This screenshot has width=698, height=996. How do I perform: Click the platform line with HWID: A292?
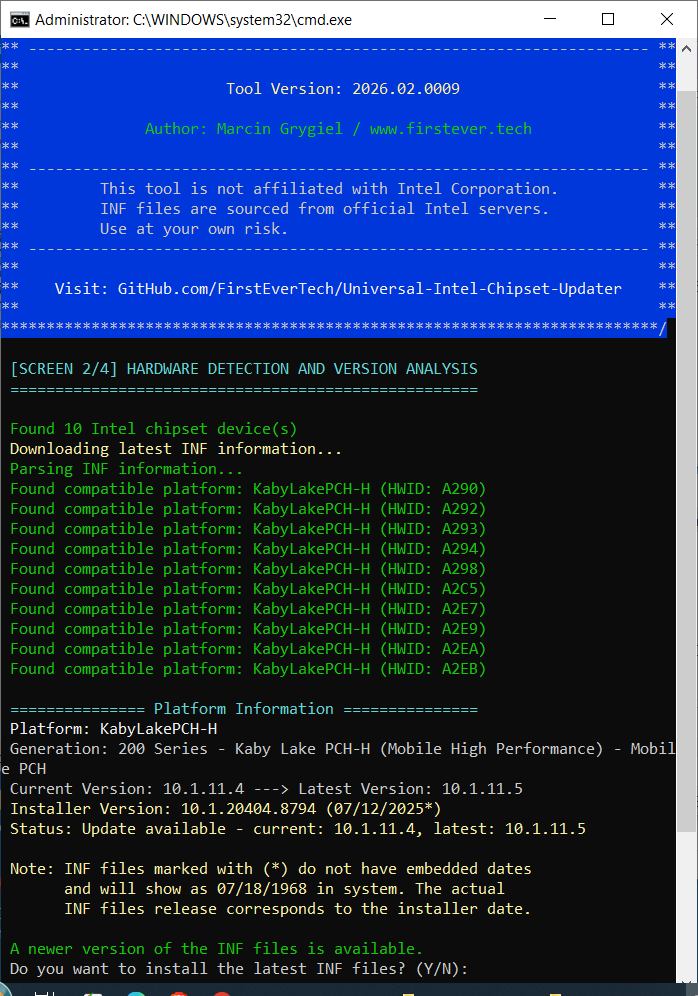coord(248,509)
